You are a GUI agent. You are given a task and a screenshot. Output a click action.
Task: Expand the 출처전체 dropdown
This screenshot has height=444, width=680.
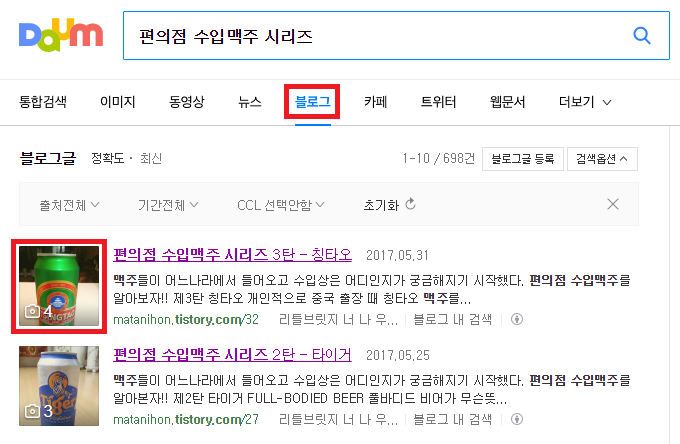tap(69, 205)
